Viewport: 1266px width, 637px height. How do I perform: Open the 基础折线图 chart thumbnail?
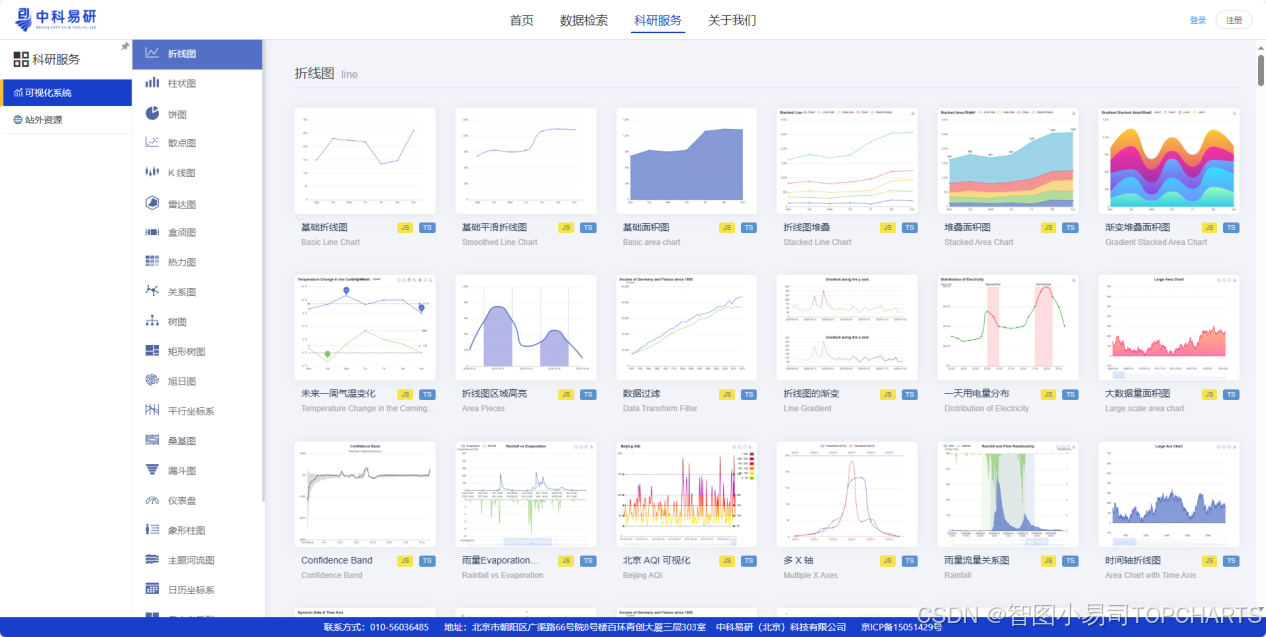pyautogui.click(x=365, y=161)
